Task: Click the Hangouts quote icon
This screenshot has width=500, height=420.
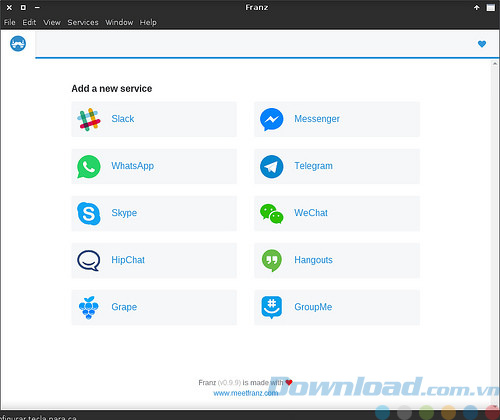Action: [x=272, y=260]
